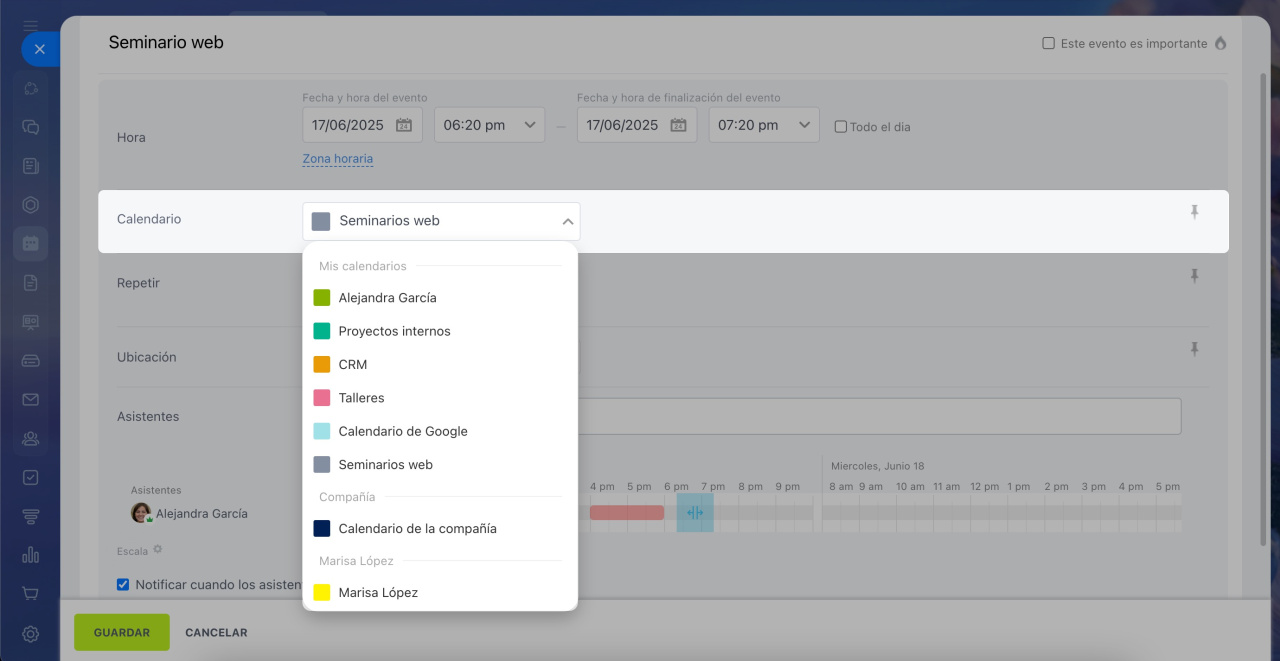Screen dimensions: 1280x661
Task: Click the yellow Marisa López color swatch
Action: (x=322, y=592)
